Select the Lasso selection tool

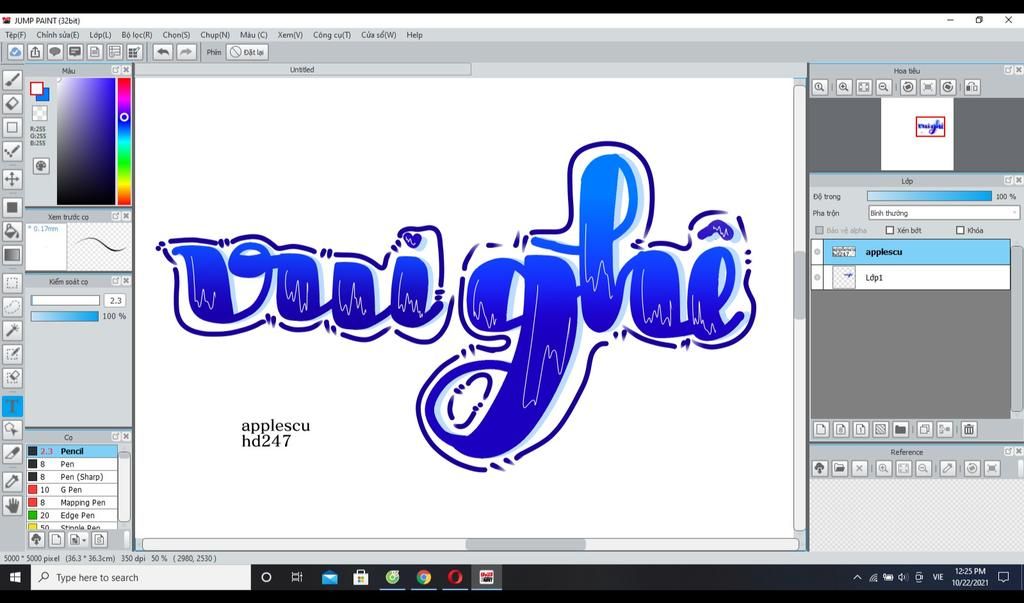[x=12, y=306]
